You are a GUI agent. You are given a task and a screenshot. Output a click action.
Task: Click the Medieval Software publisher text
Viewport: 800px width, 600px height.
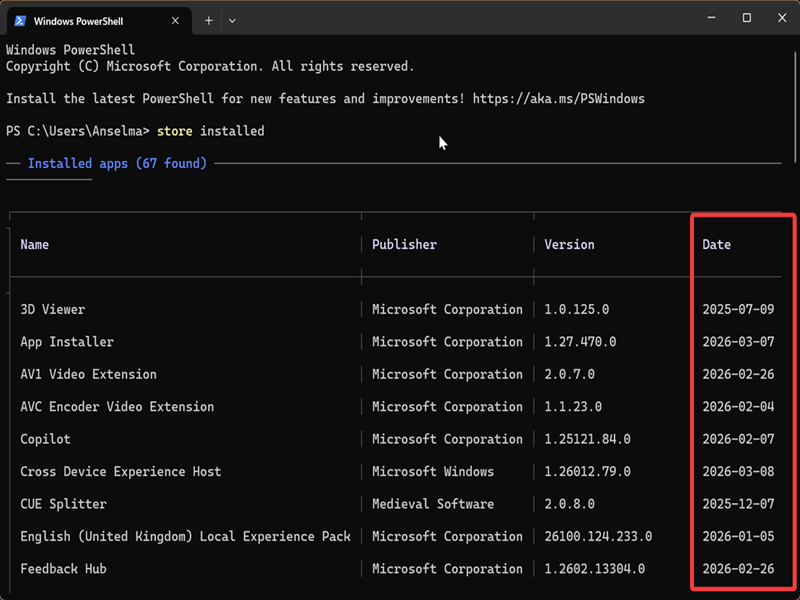(433, 504)
